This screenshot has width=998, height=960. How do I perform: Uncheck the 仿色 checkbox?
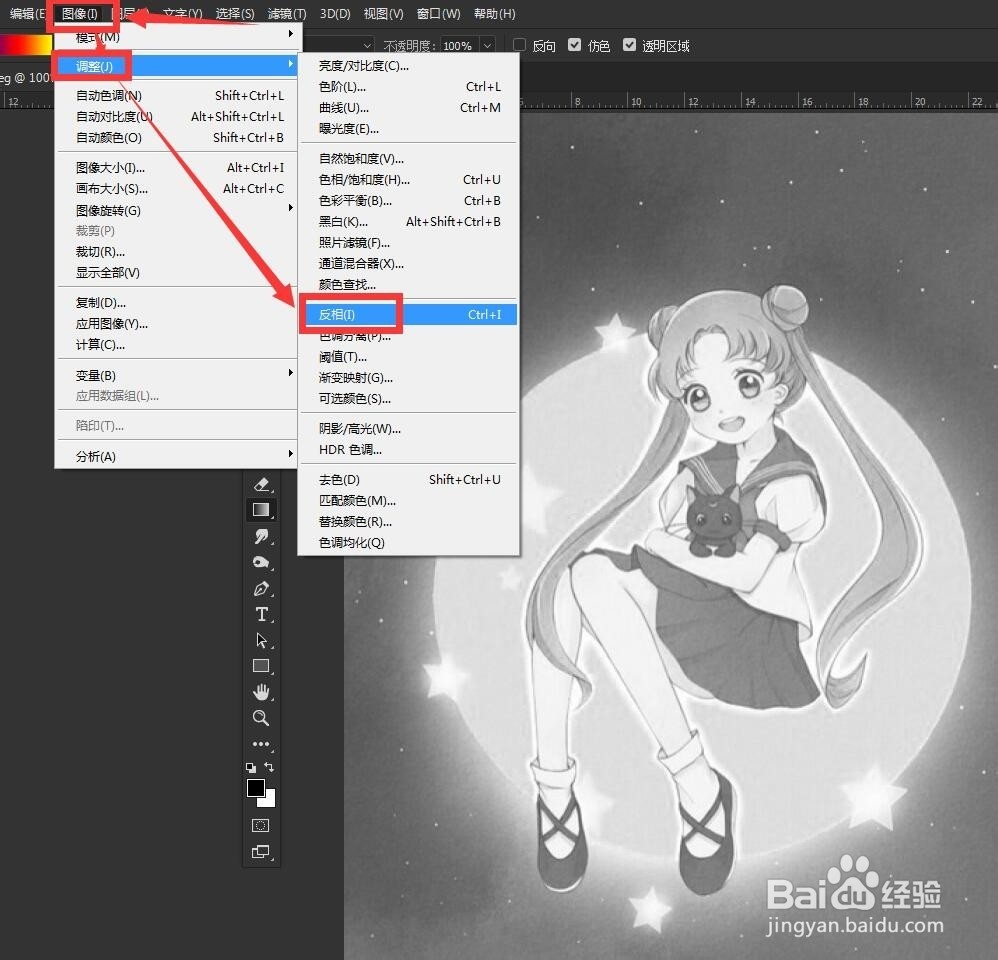coord(575,45)
